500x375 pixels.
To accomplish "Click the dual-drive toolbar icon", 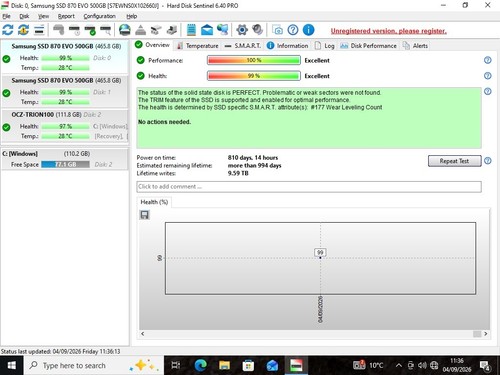I will tap(156, 30).
